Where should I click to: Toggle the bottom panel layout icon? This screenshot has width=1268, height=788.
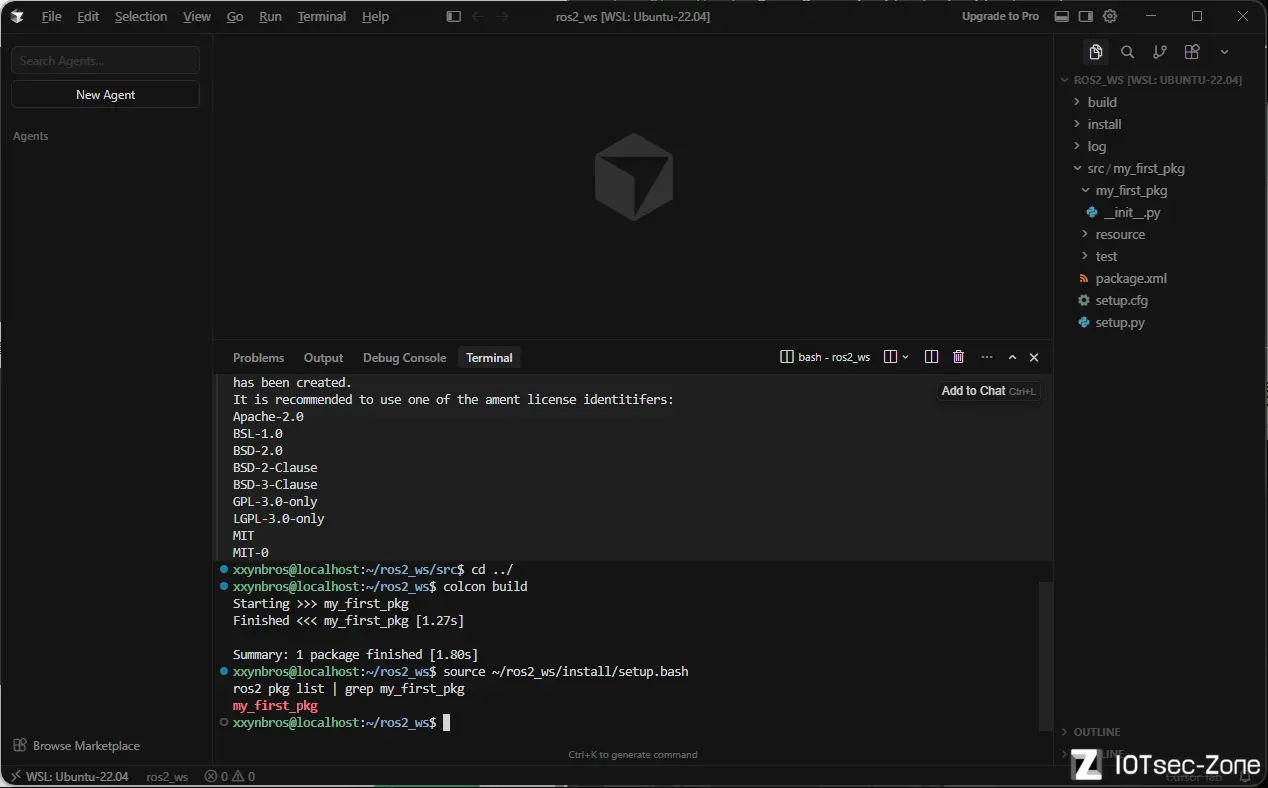coord(1062,16)
